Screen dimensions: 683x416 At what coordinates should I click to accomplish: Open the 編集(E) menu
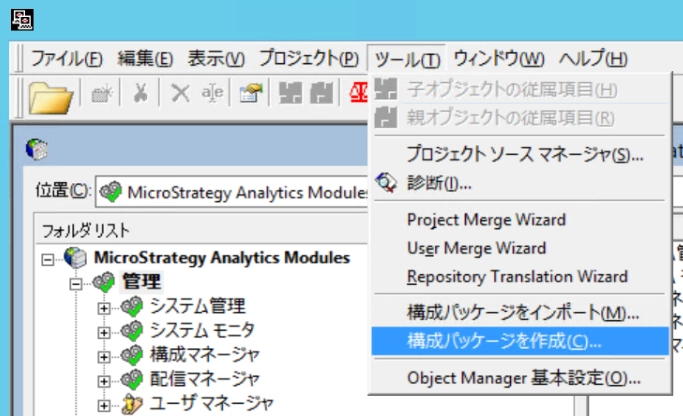click(145, 59)
